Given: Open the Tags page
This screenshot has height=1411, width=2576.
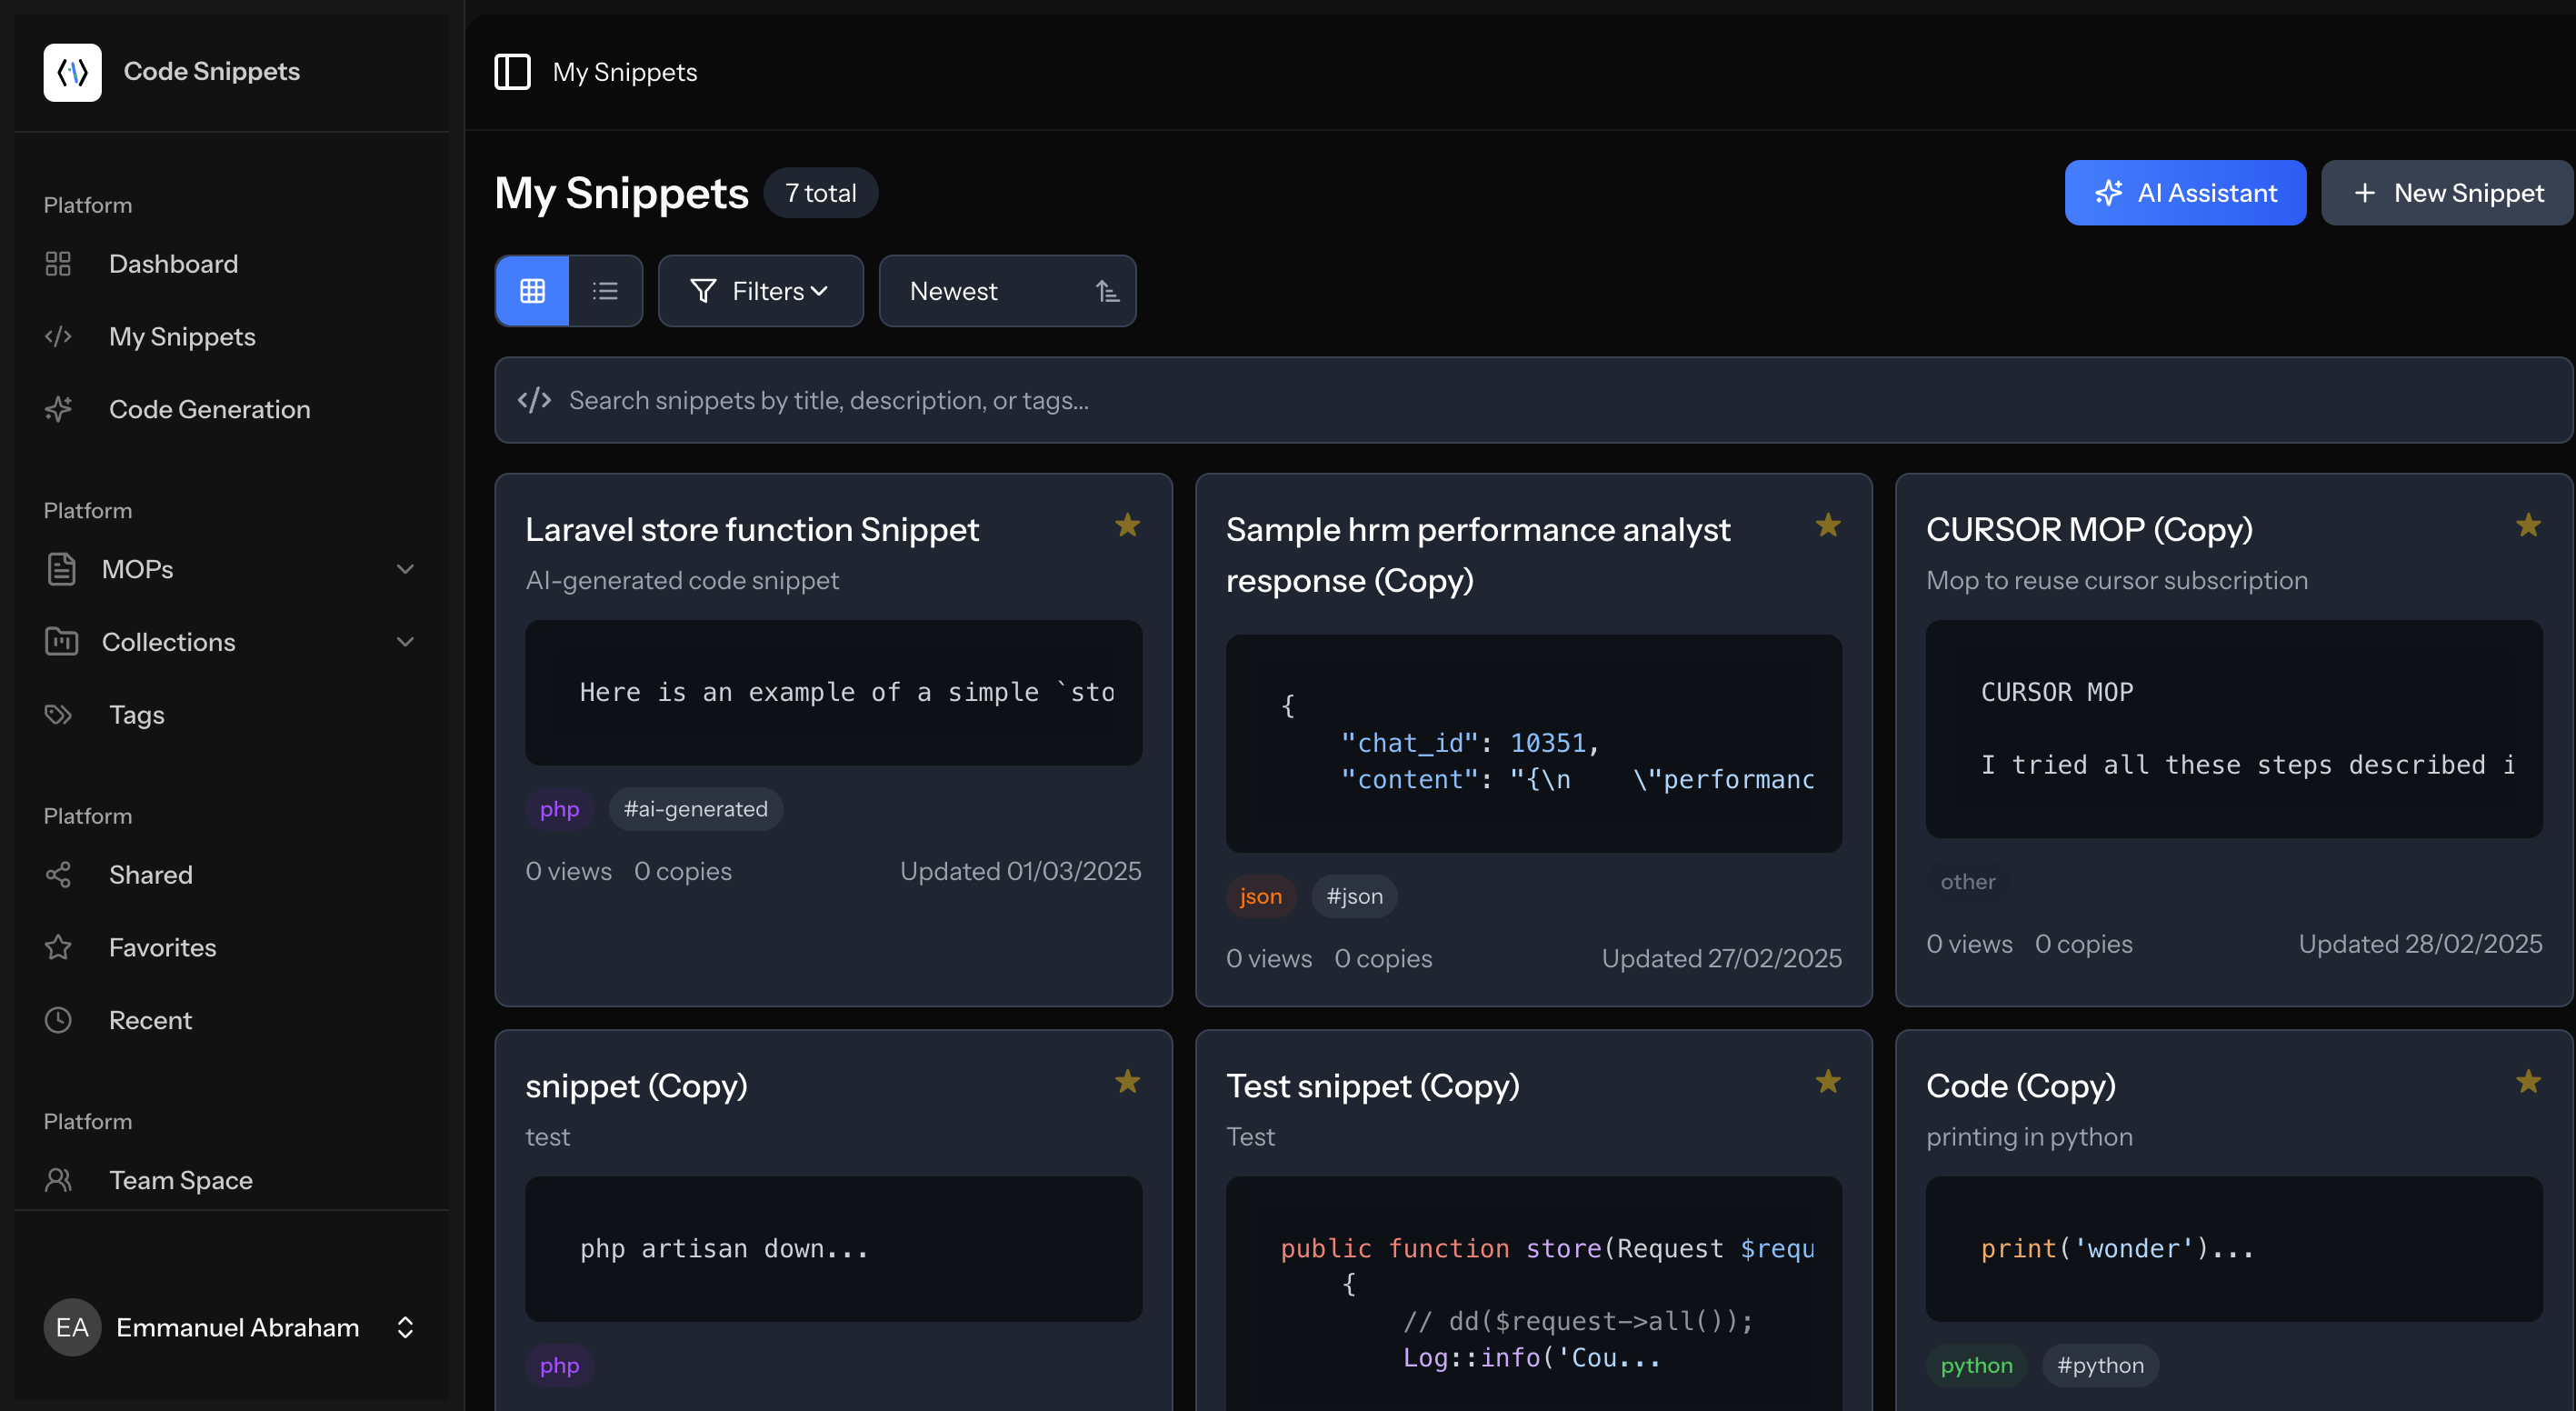Looking at the screenshot, I should pyautogui.click(x=136, y=715).
